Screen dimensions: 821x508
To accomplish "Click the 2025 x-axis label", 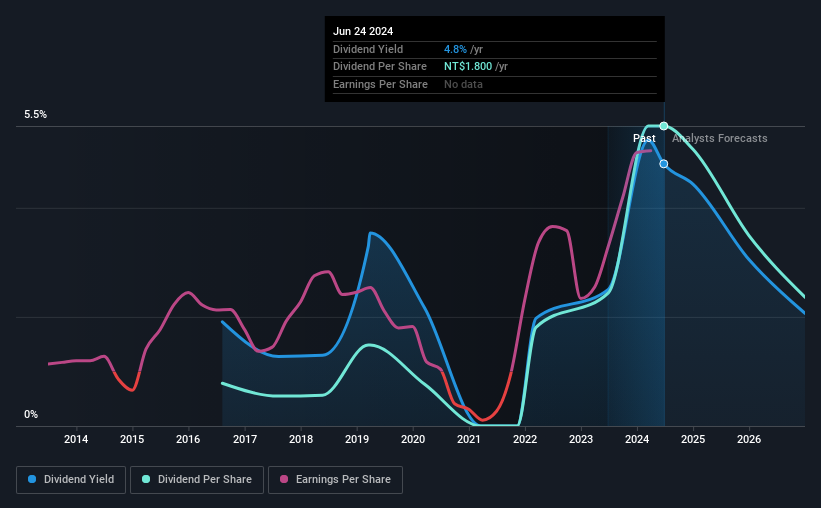I will tap(693, 439).
